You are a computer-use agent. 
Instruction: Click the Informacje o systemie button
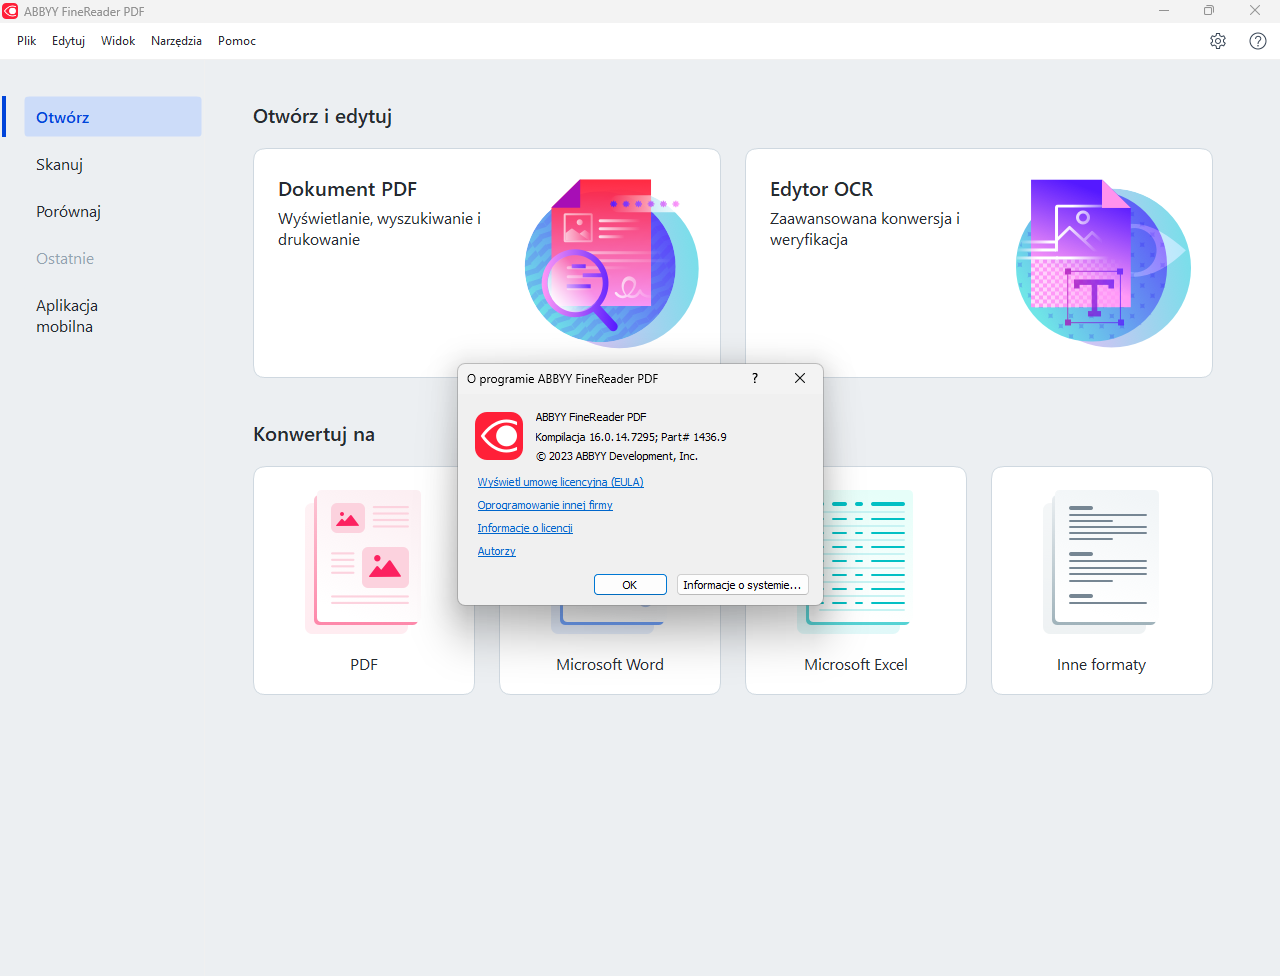(742, 585)
